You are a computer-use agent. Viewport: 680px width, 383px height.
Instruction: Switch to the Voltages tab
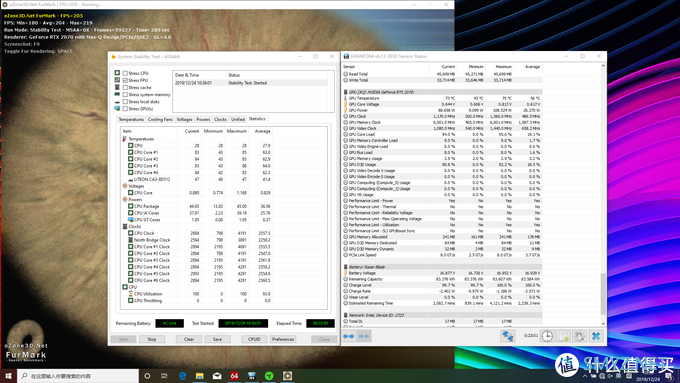(x=184, y=119)
